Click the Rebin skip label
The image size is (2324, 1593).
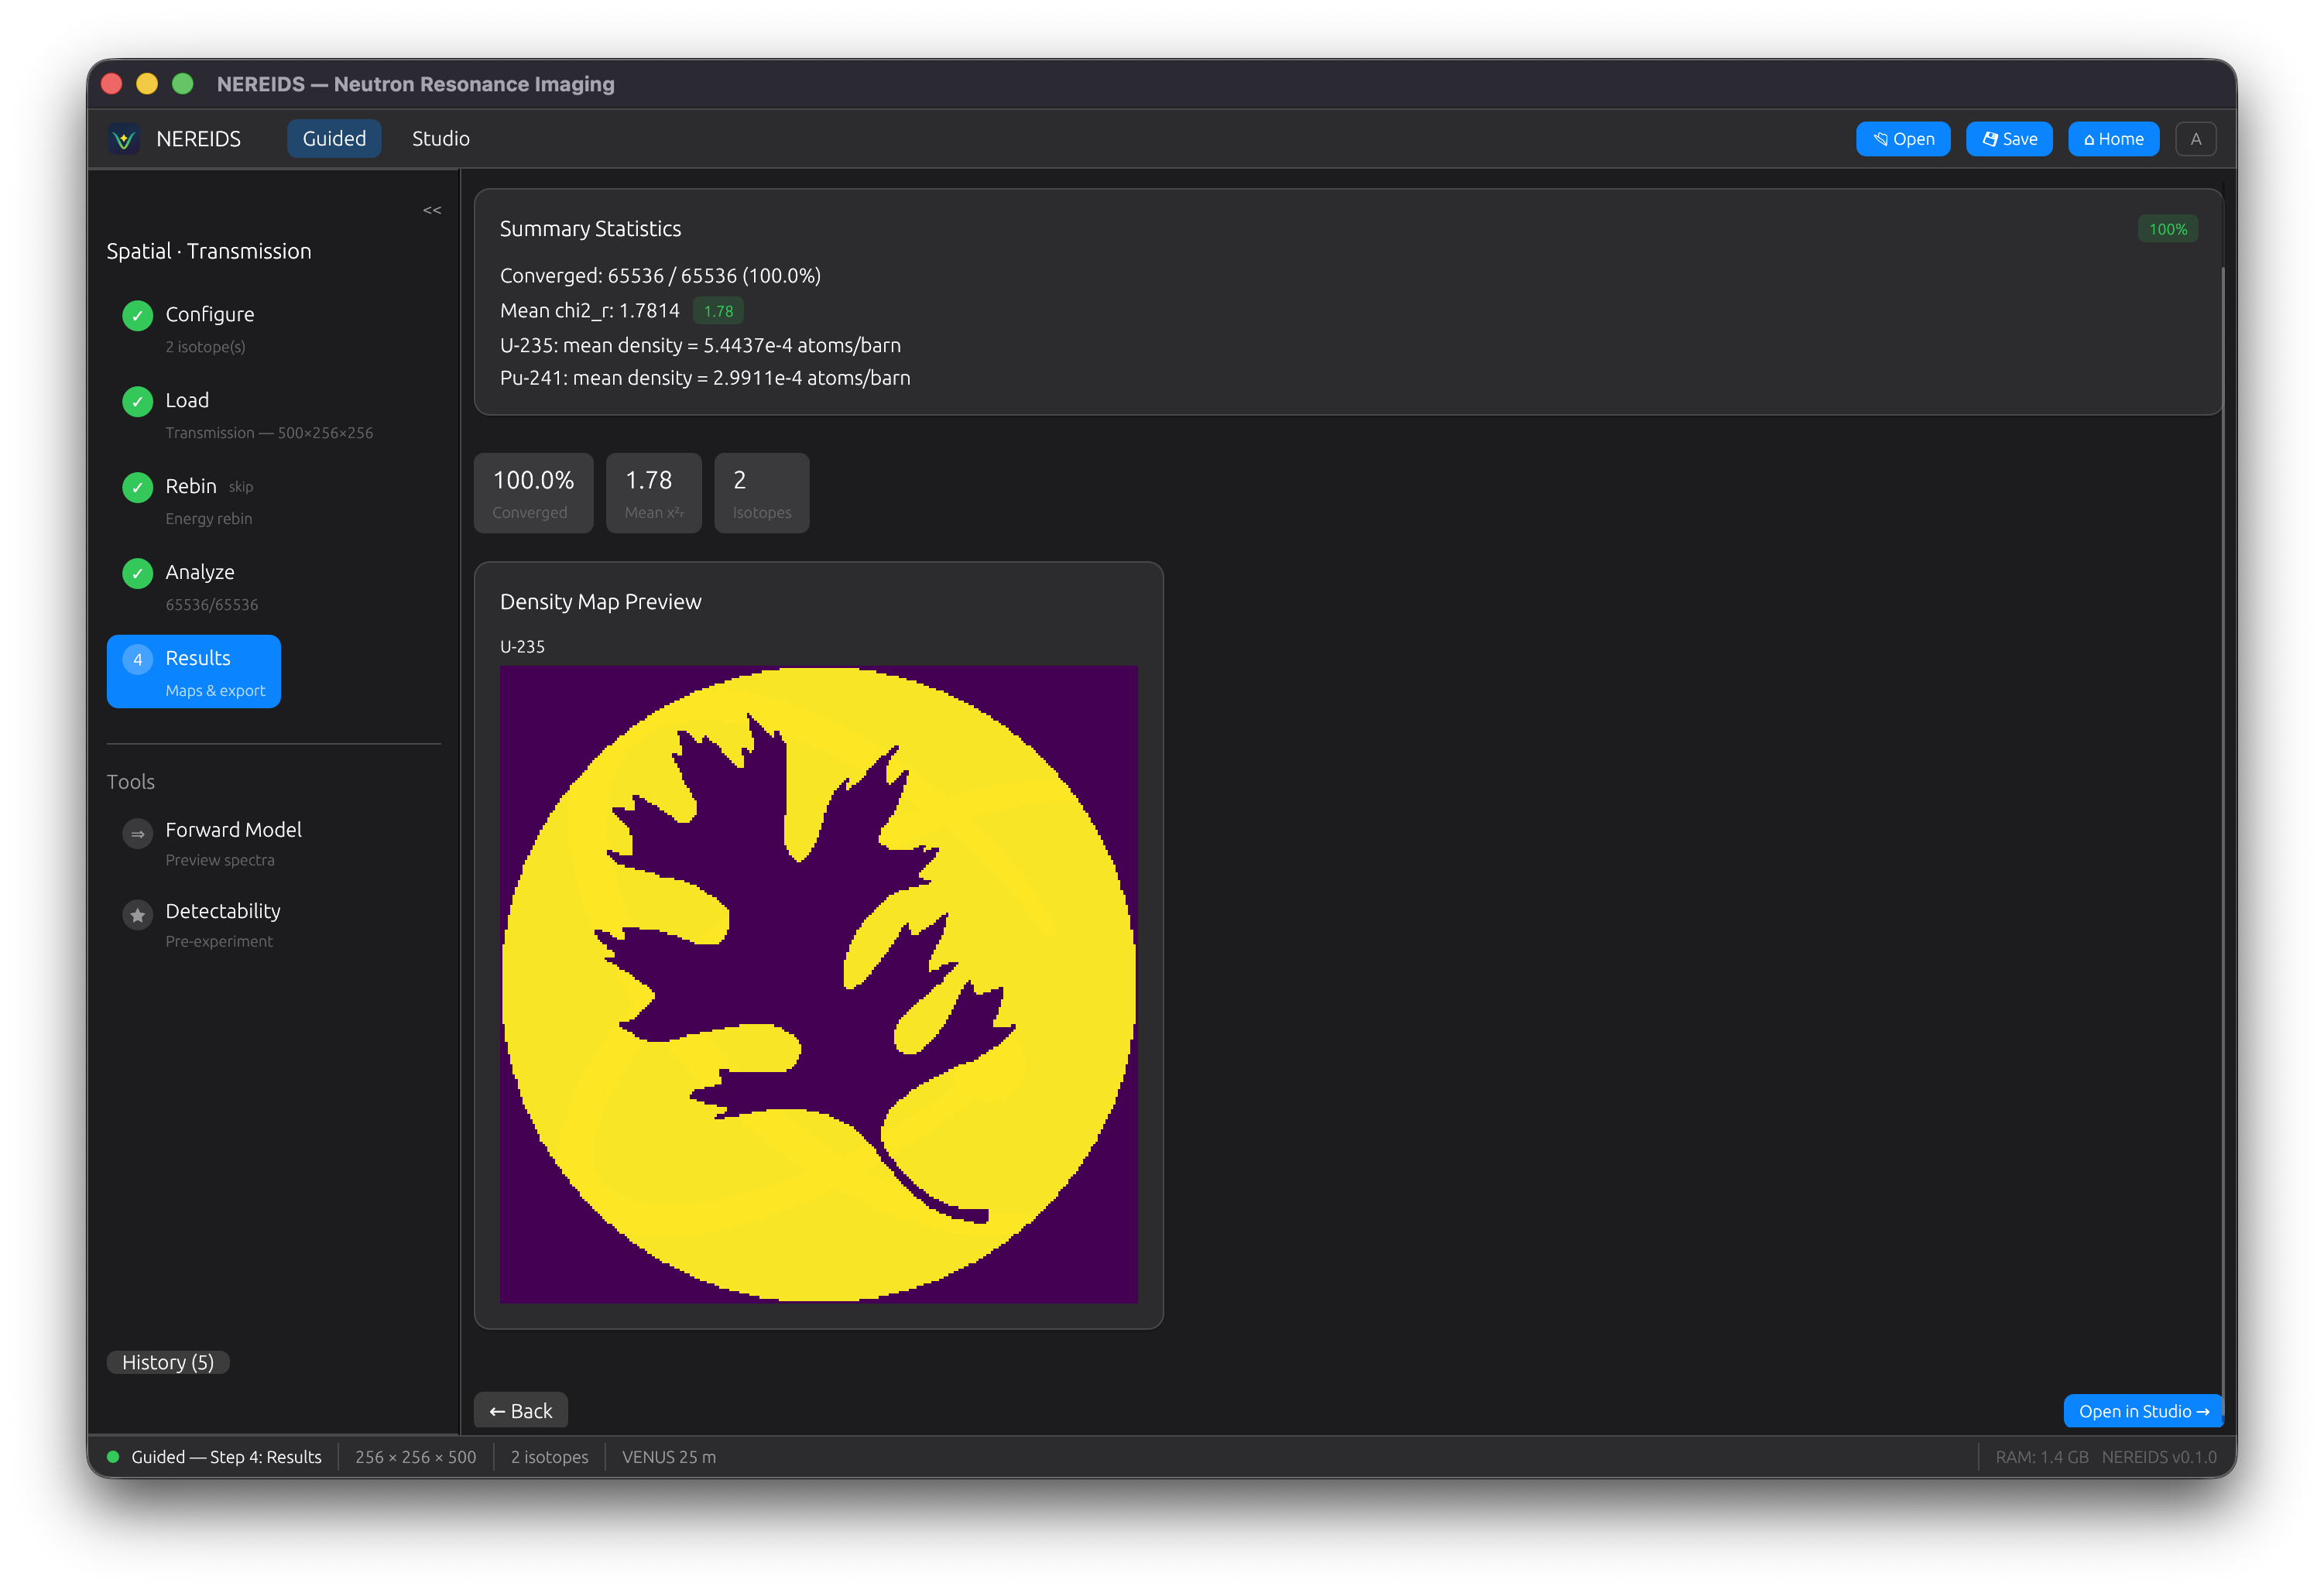point(241,487)
